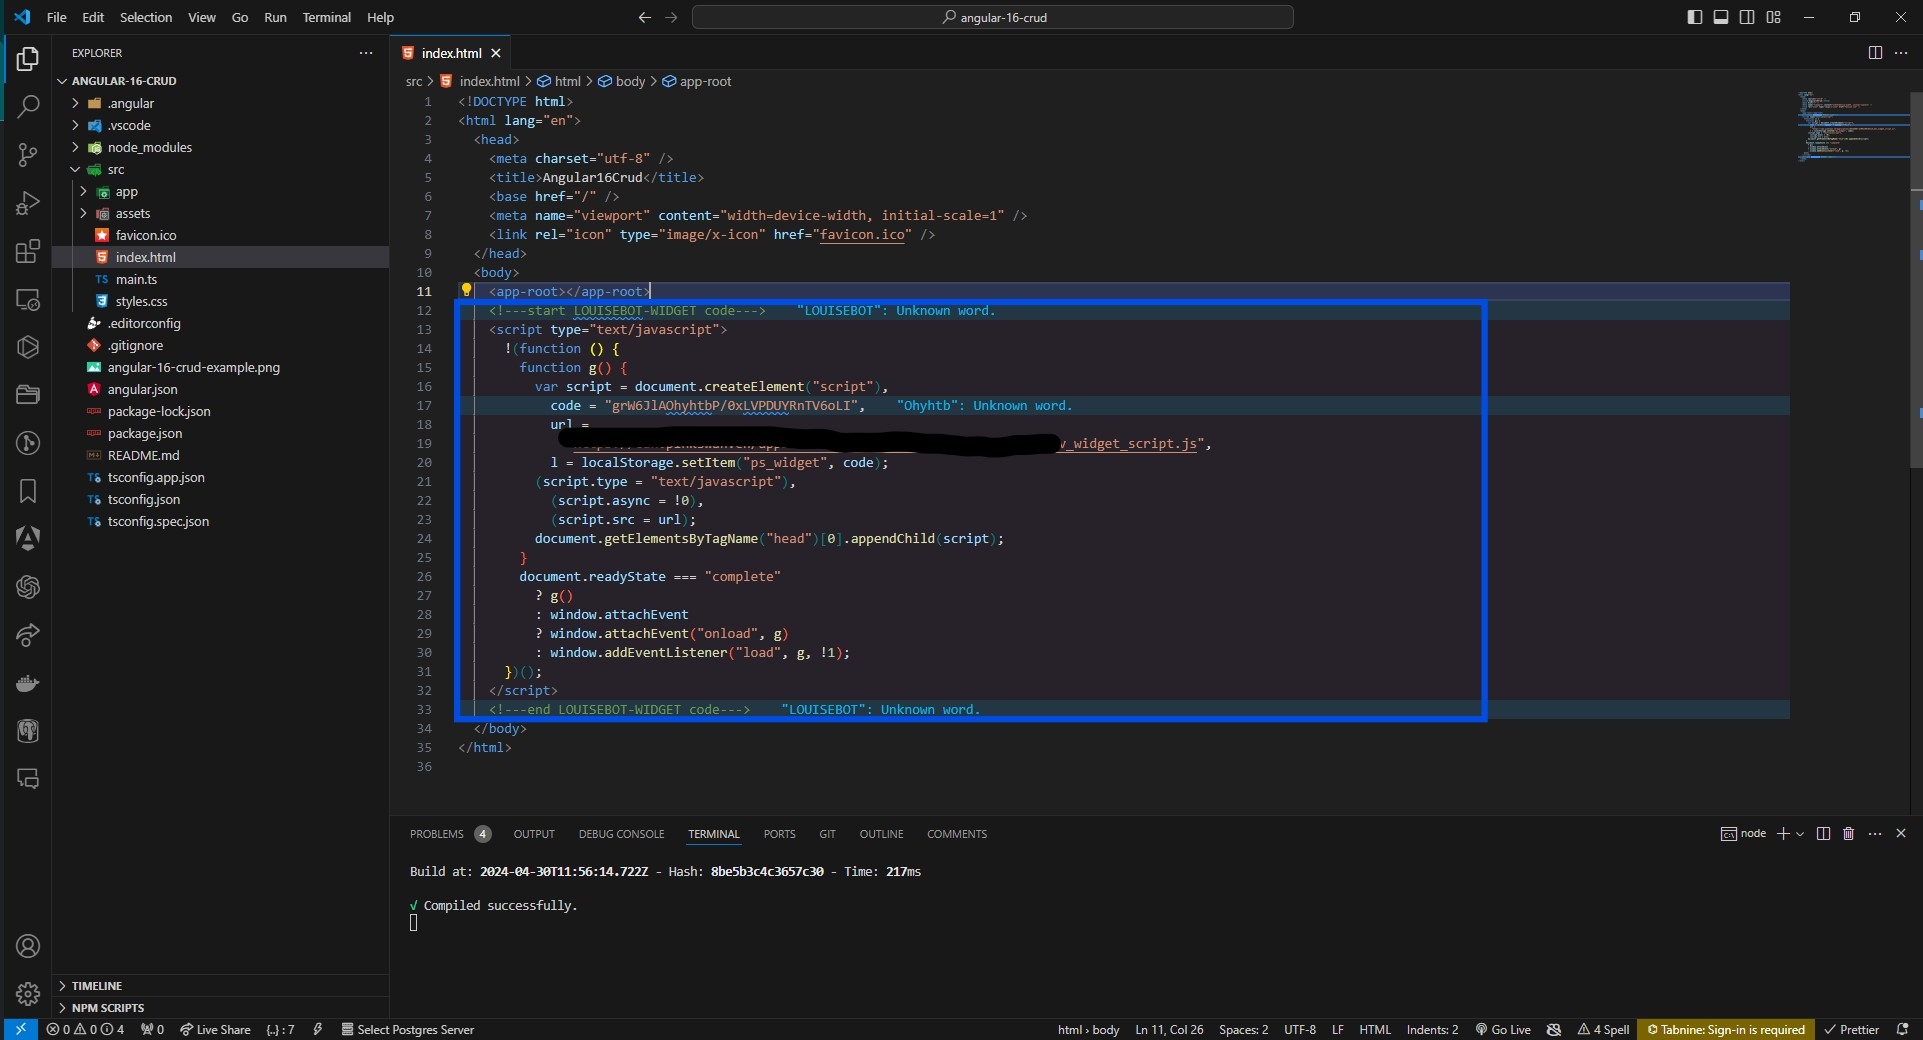Open Run and Debug view
Screen dimensions: 1923x1040
(x=28, y=203)
